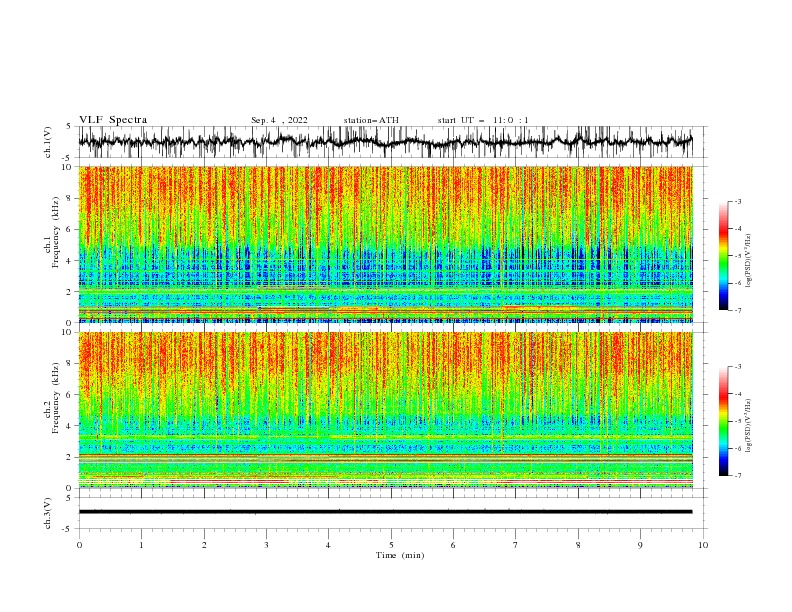Click the "ch.3(V)" waveform axis label

48,513
